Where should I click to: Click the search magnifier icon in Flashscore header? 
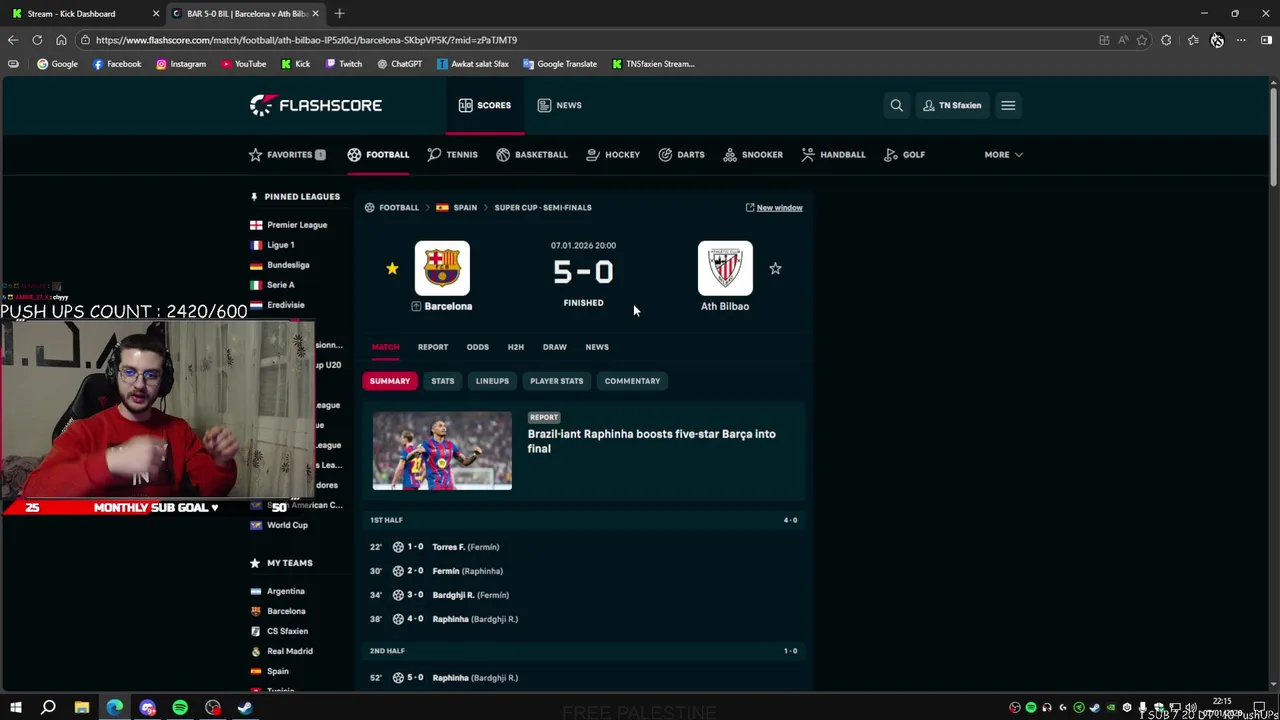coord(896,105)
